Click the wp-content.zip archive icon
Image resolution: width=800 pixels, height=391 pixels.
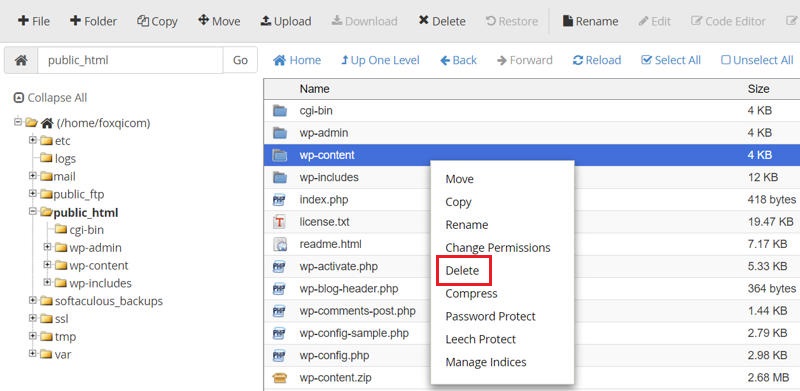coord(280,378)
